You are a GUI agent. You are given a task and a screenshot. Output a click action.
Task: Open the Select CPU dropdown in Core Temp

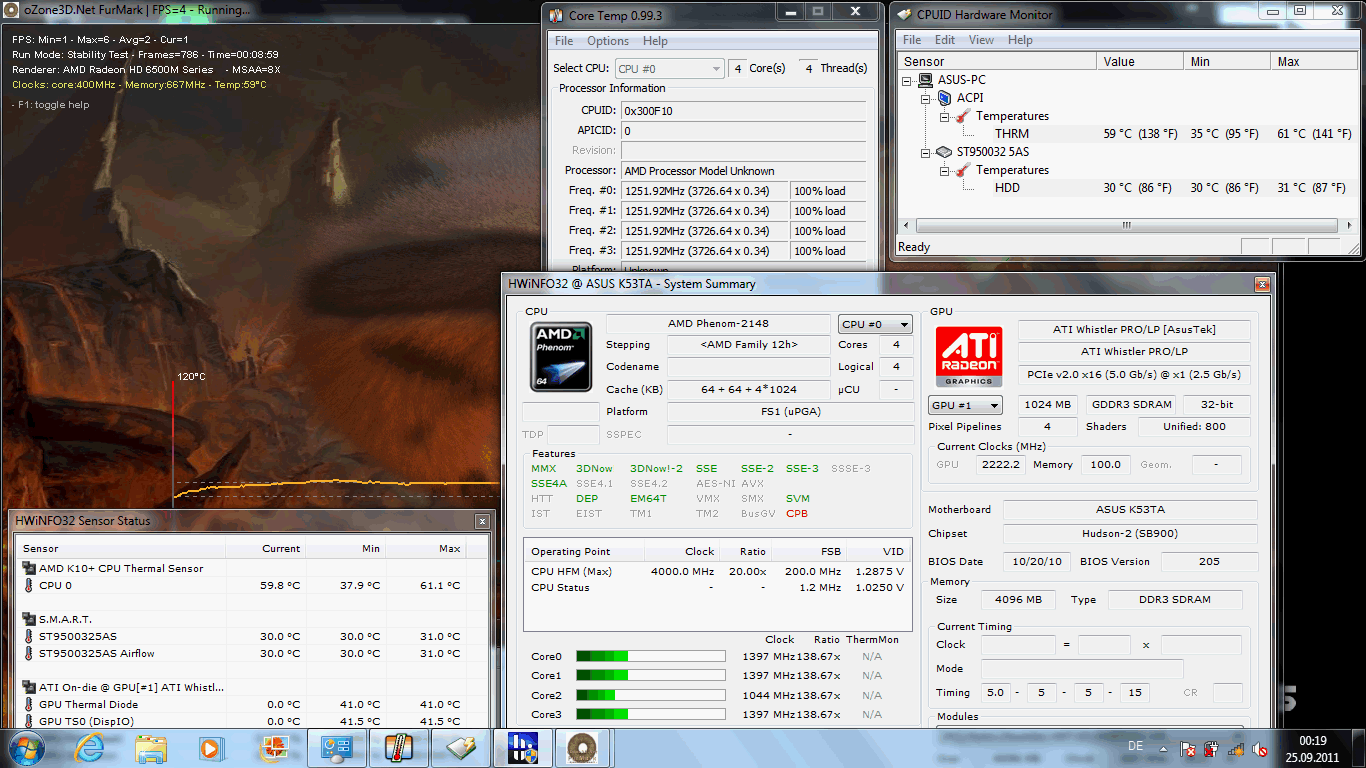coord(669,68)
